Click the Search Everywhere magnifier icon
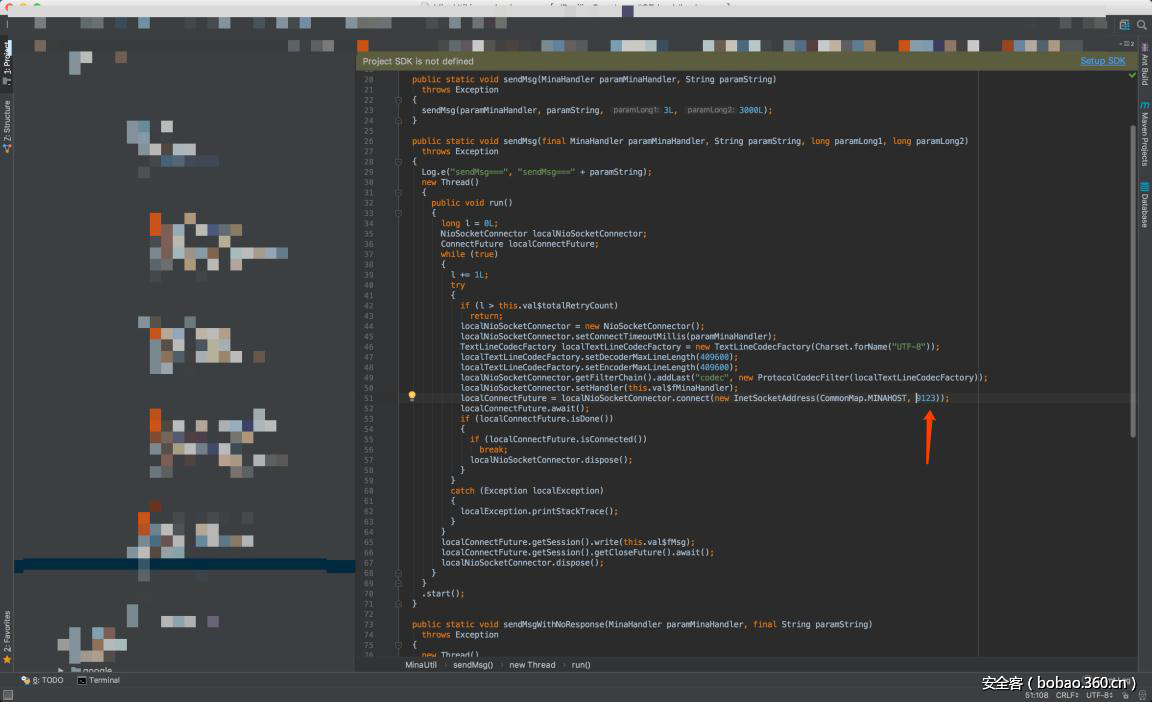 pyautogui.click(x=1141, y=25)
